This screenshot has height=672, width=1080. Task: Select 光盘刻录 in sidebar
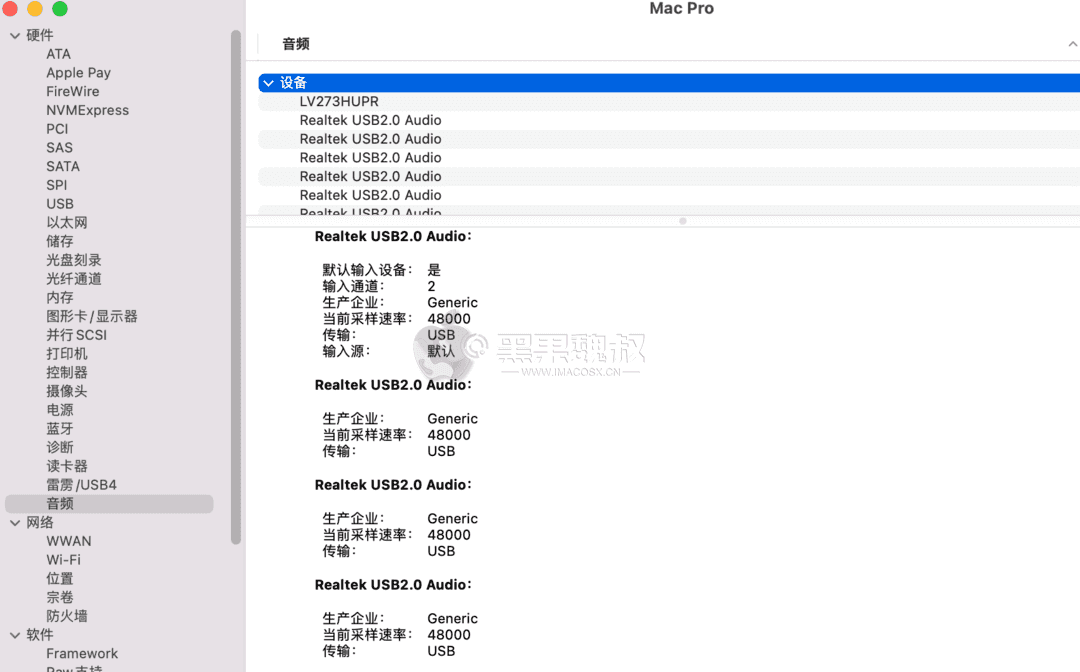coord(74,260)
